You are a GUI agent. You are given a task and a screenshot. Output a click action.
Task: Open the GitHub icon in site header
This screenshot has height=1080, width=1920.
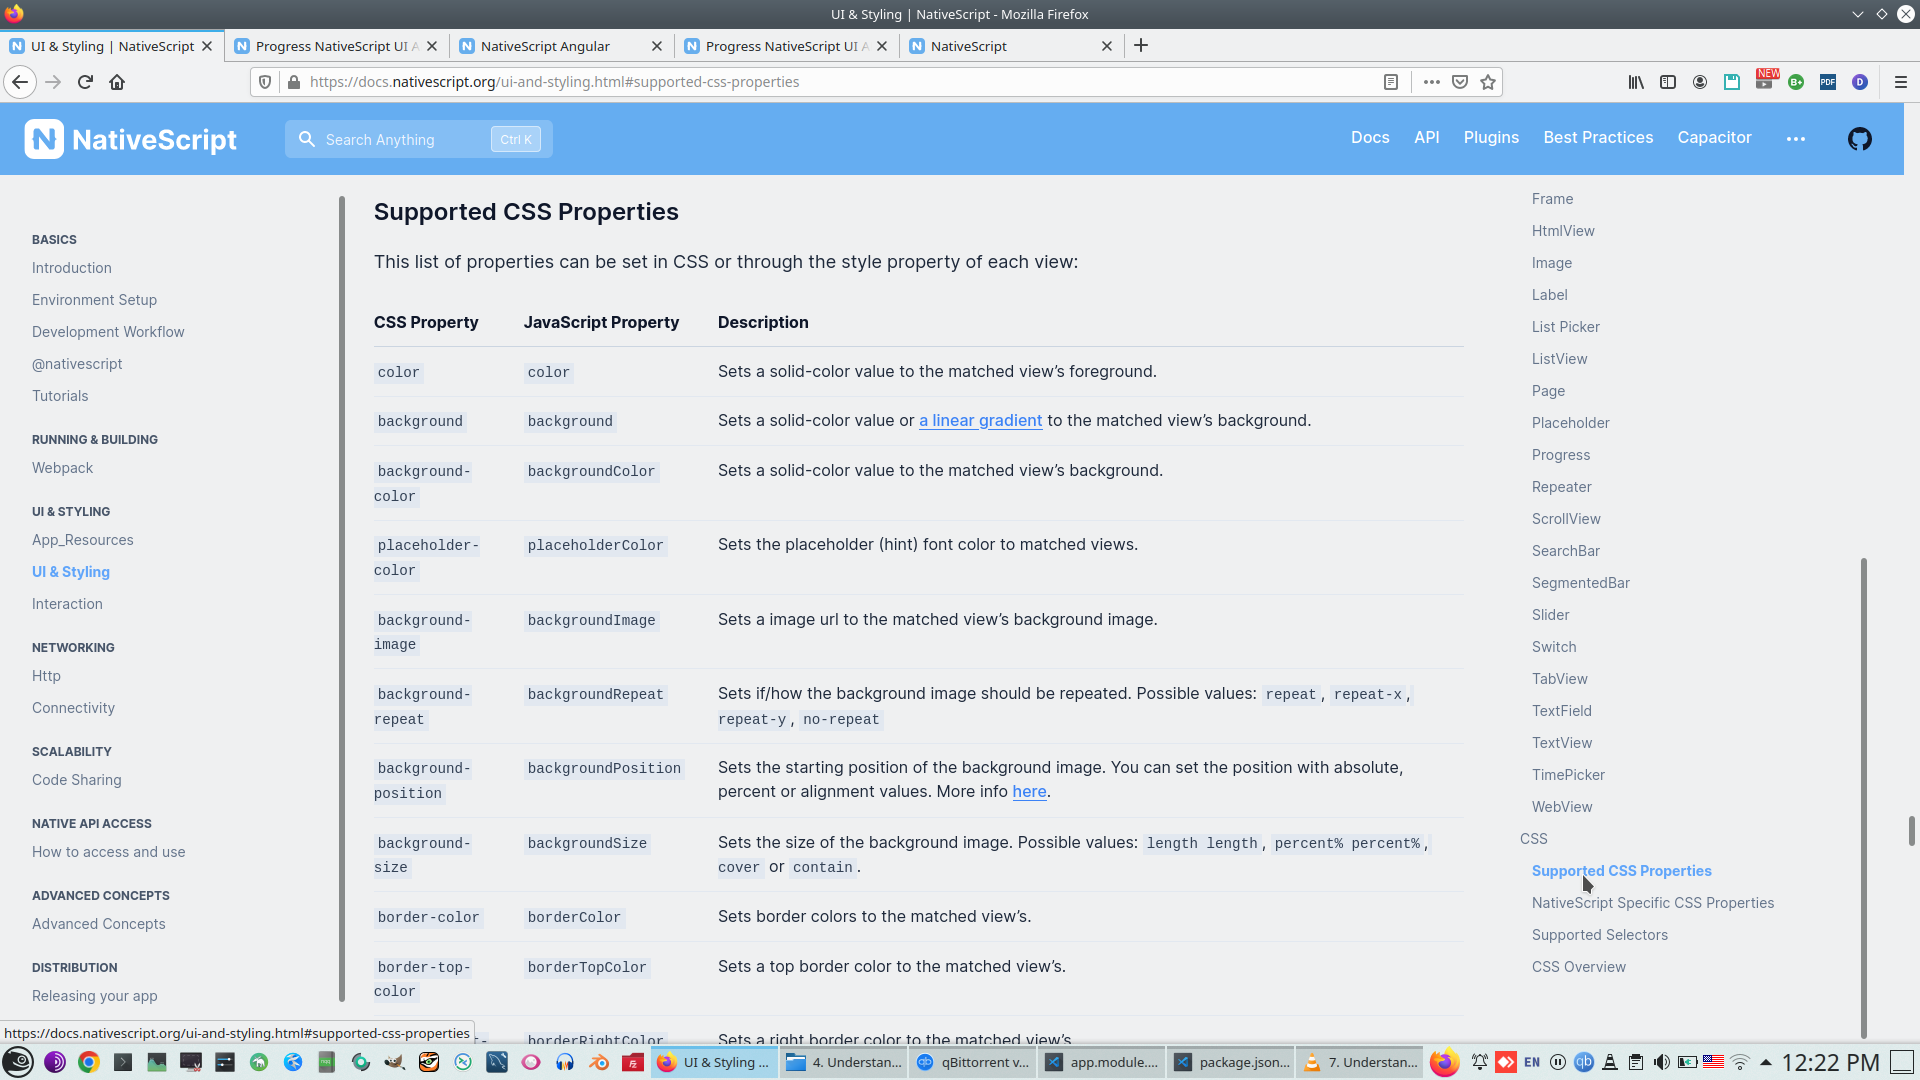[1859, 139]
